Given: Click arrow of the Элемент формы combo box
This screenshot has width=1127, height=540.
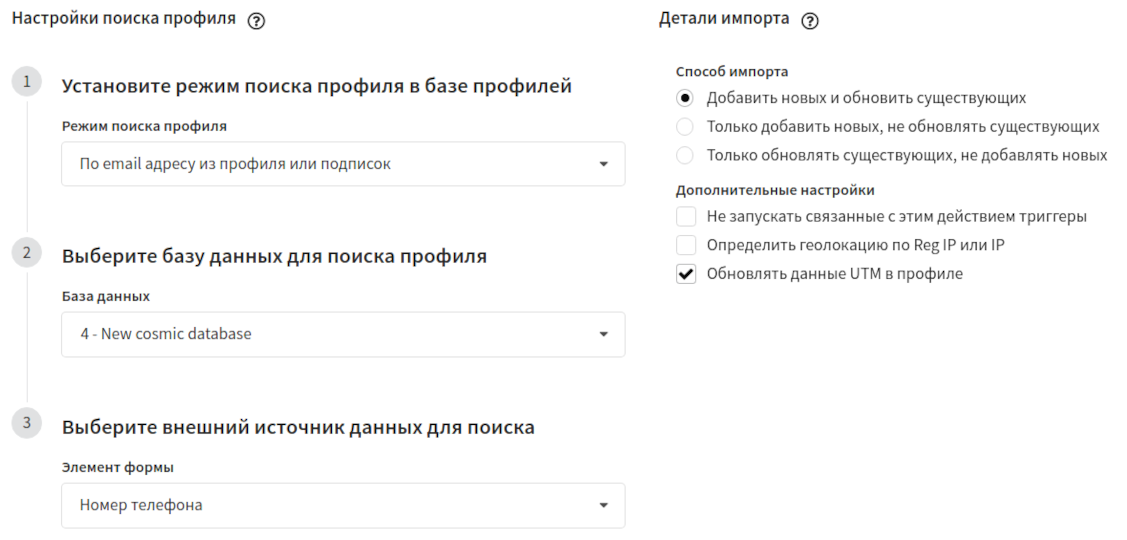Looking at the screenshot, I should [604, 505].
